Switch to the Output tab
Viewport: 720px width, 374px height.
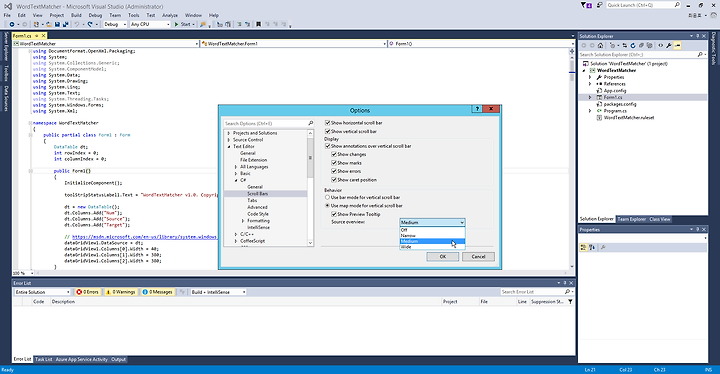118,359
